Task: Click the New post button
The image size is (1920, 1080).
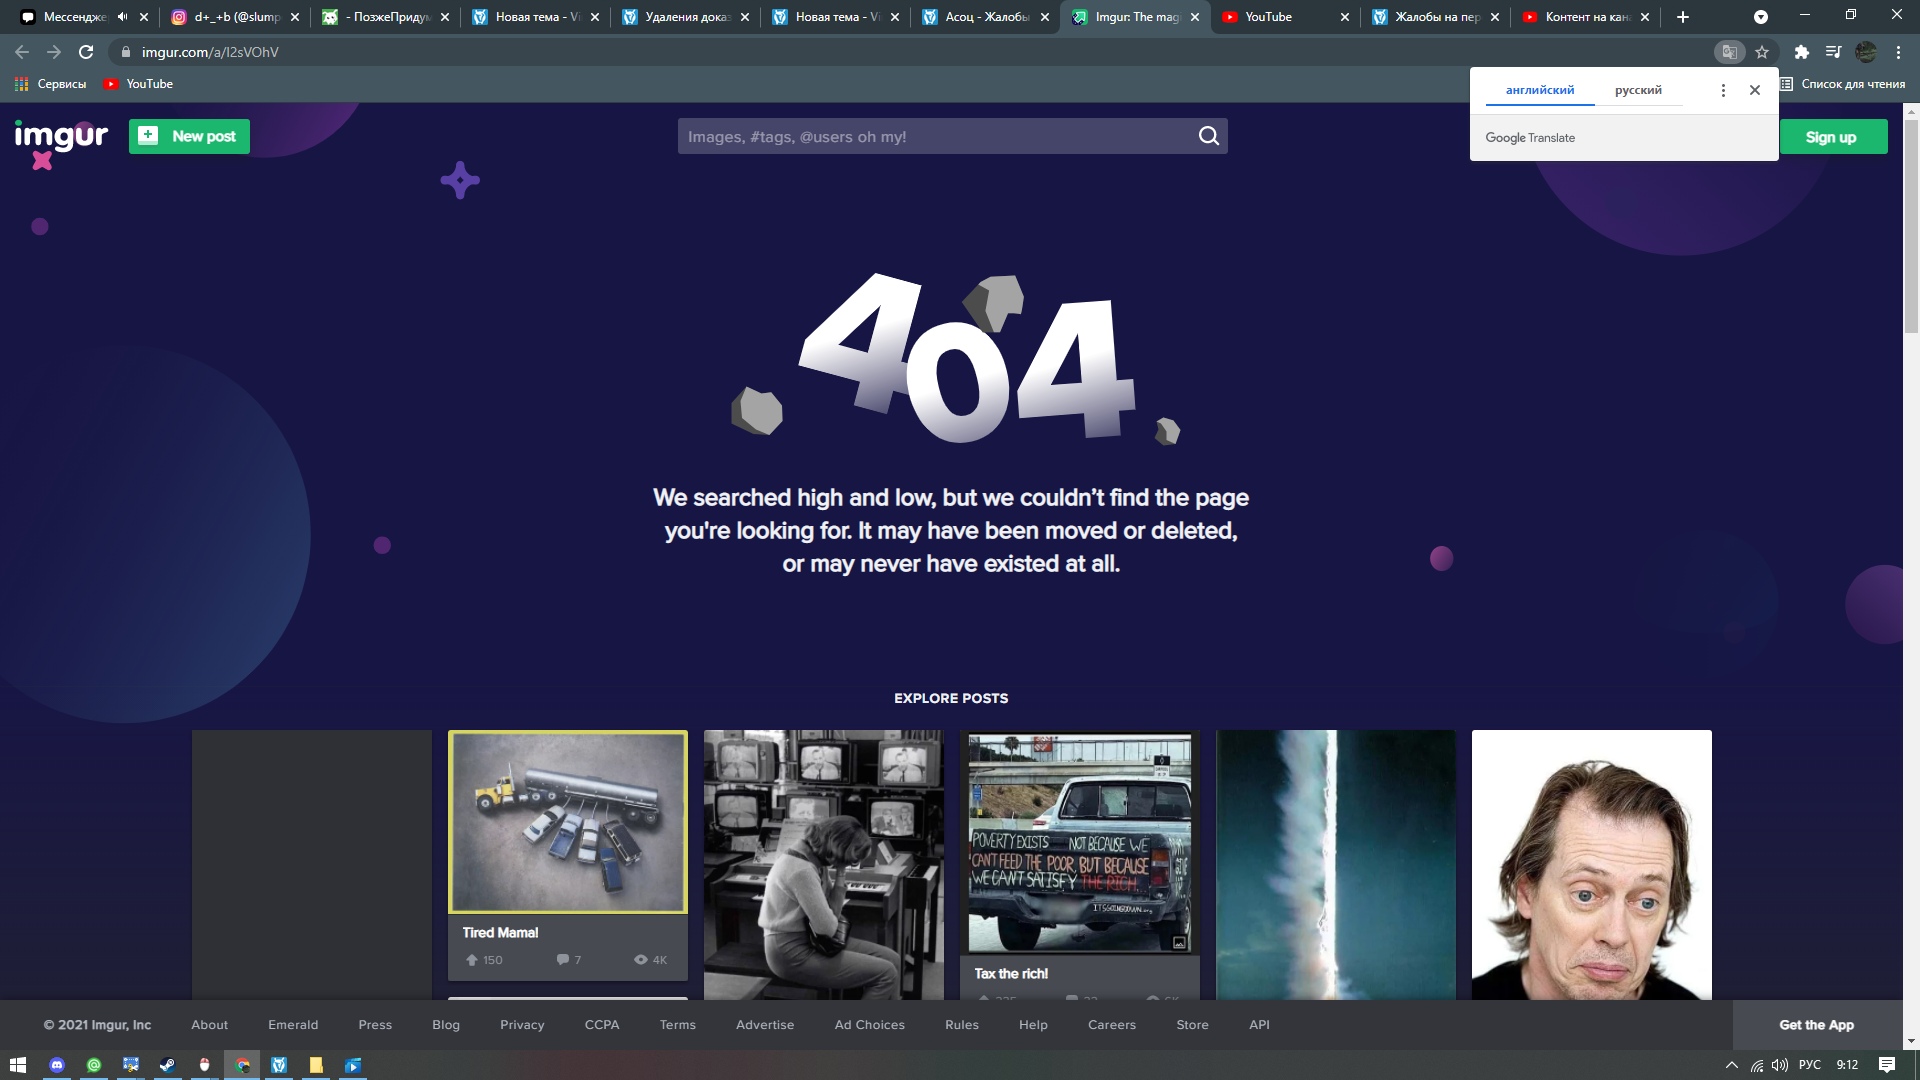Action: [189, 136]
